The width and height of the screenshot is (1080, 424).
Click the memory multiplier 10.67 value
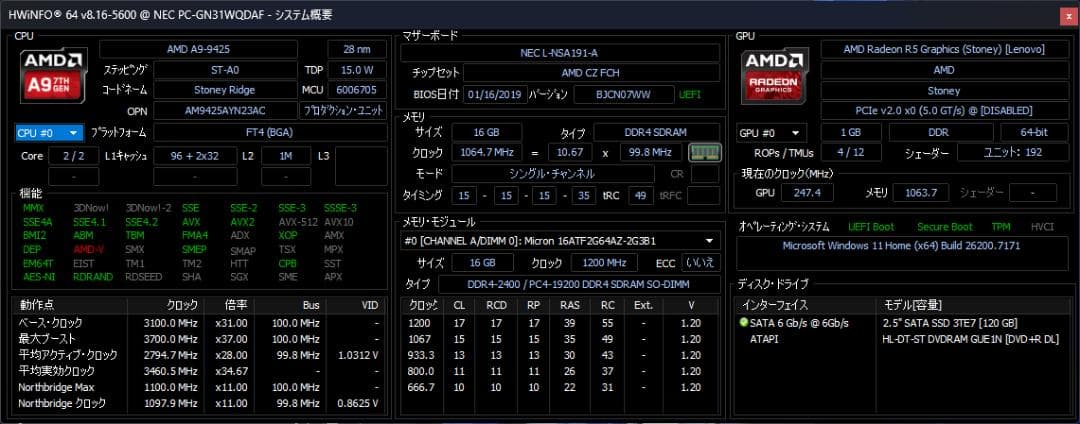click(570, 152)
